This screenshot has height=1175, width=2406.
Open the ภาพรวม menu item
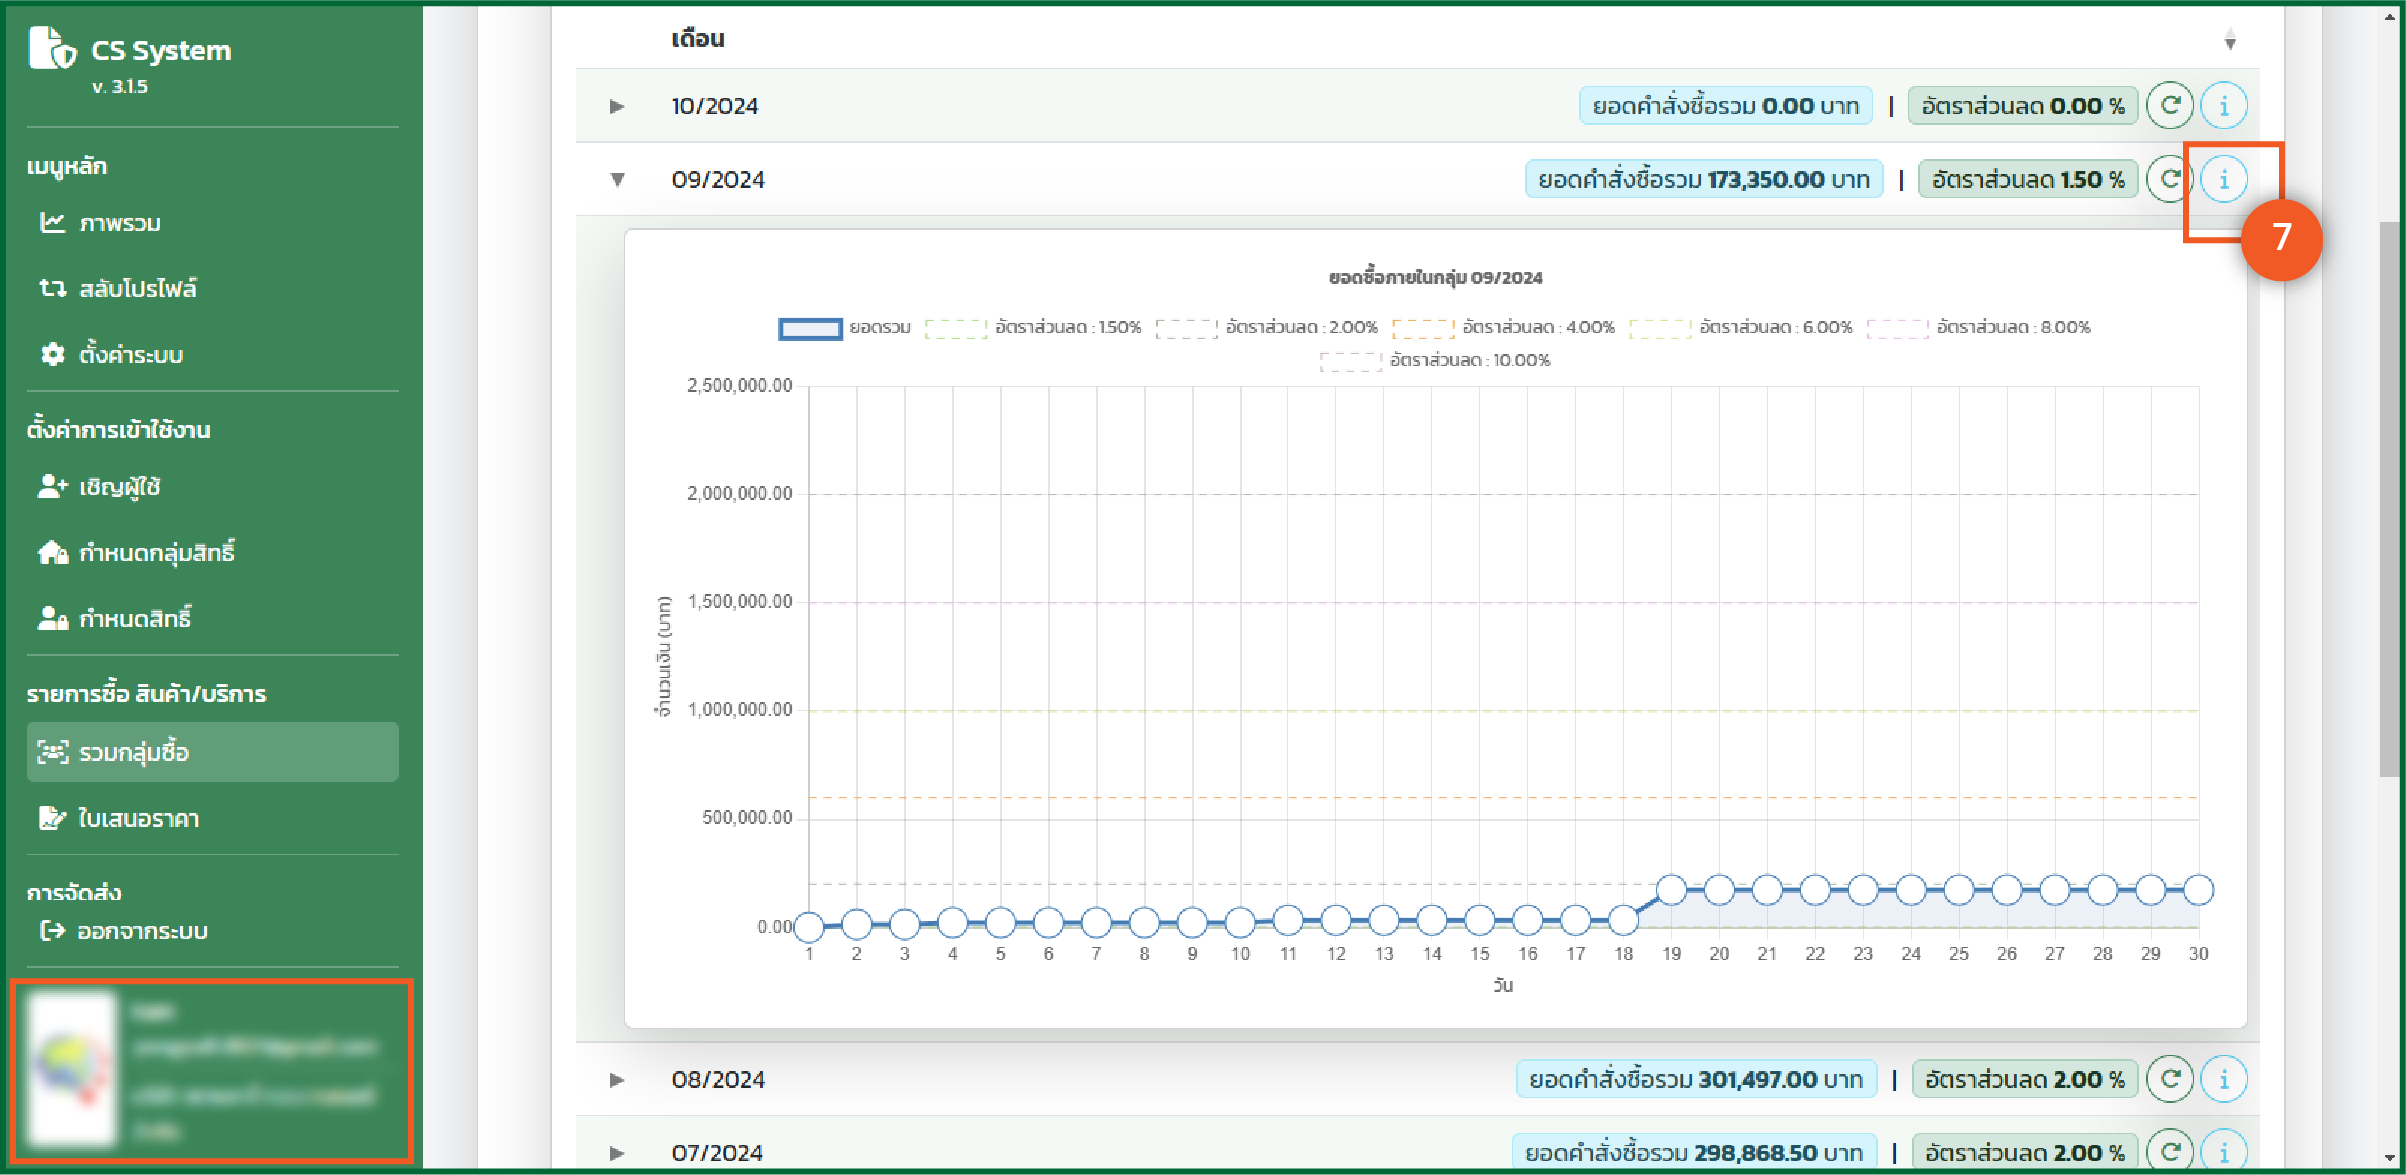pyautogui.click(x=119, y=223)
